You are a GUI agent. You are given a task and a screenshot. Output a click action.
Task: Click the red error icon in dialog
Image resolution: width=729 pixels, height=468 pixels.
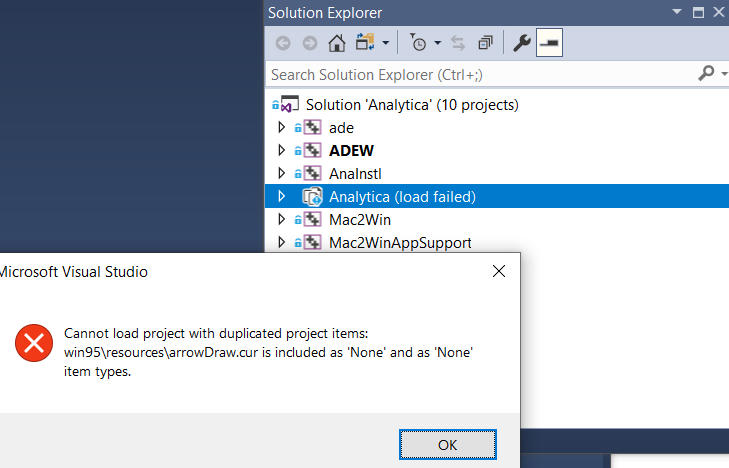[34, 343]
